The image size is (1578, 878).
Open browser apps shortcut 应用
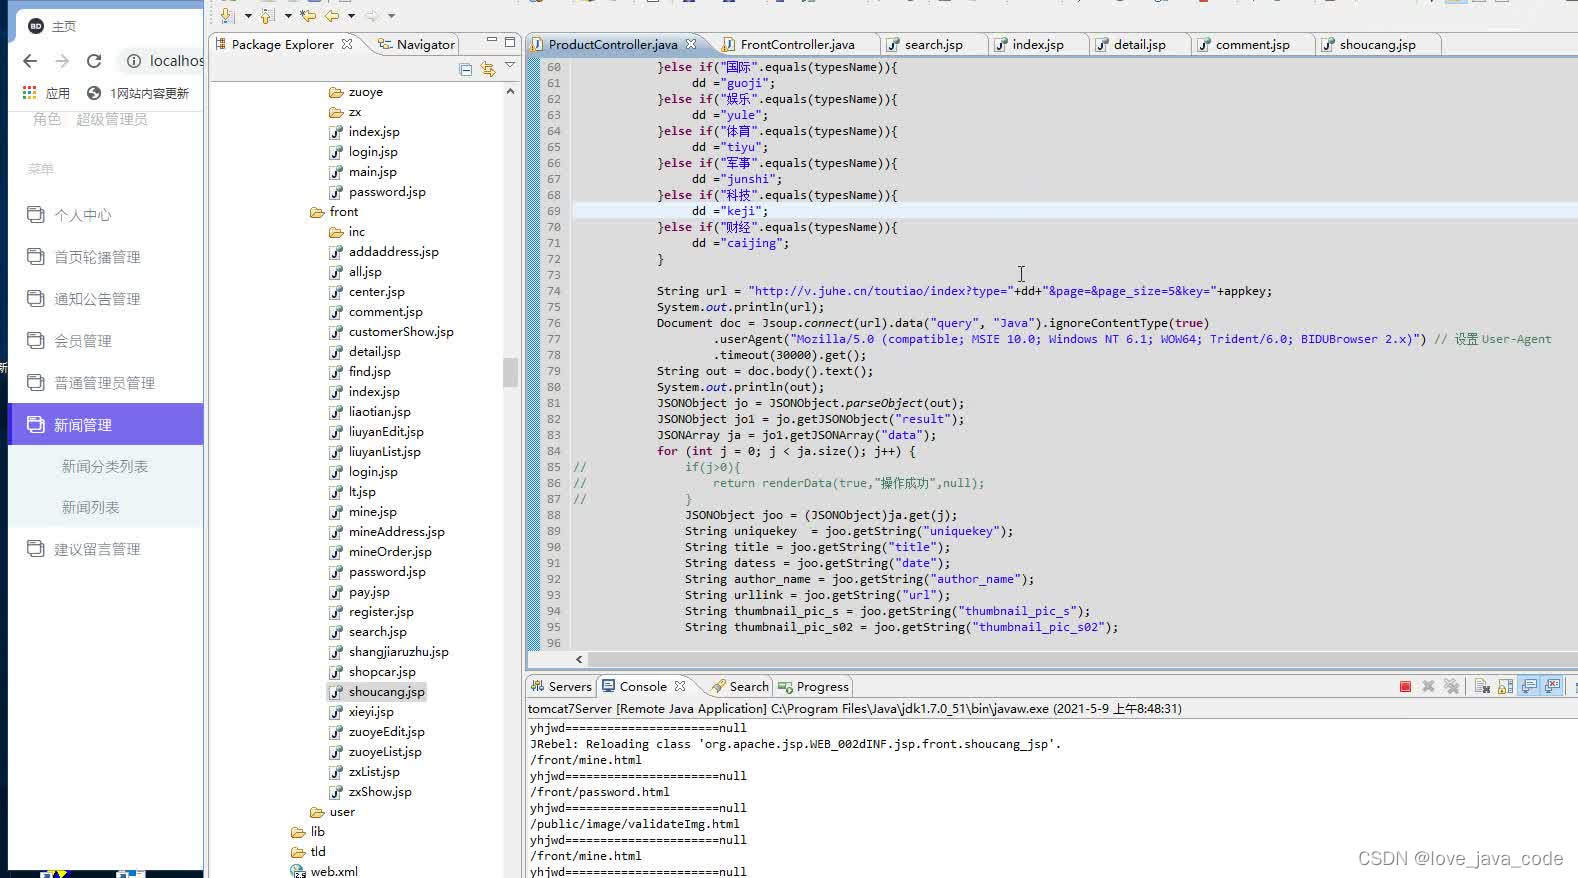[x=46, y=93]
